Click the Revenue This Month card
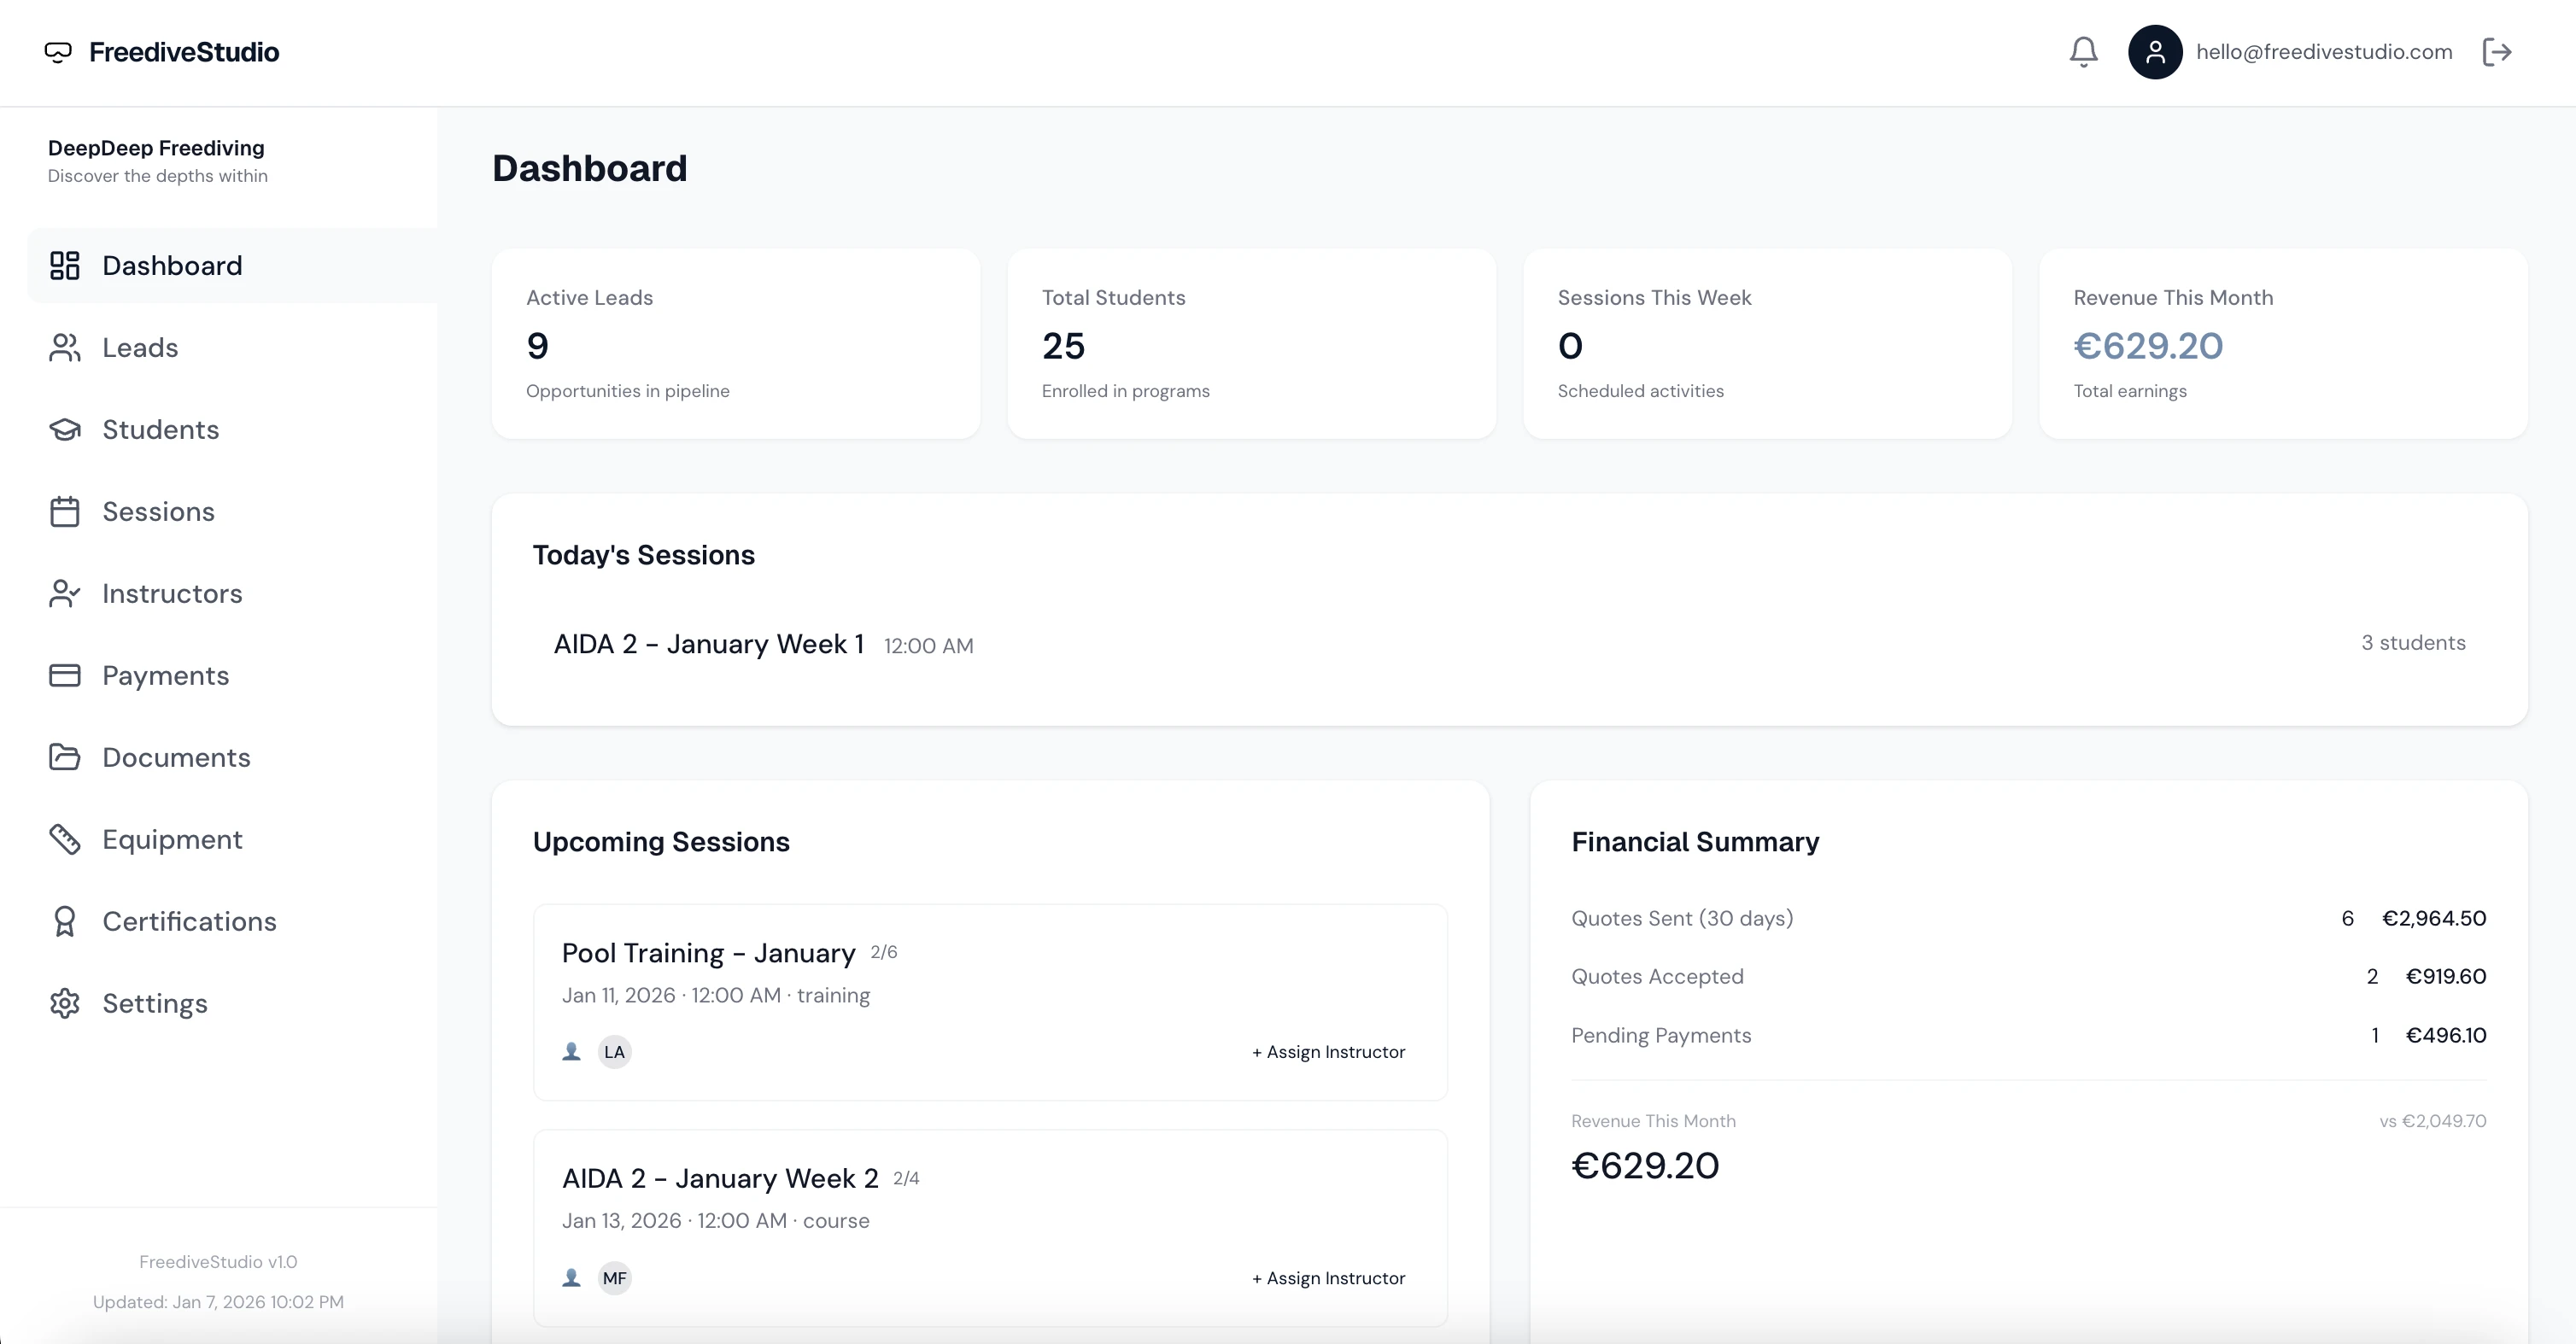Image resolution: width=2576 pixels, height=1344 pixels. point(2285,345)
